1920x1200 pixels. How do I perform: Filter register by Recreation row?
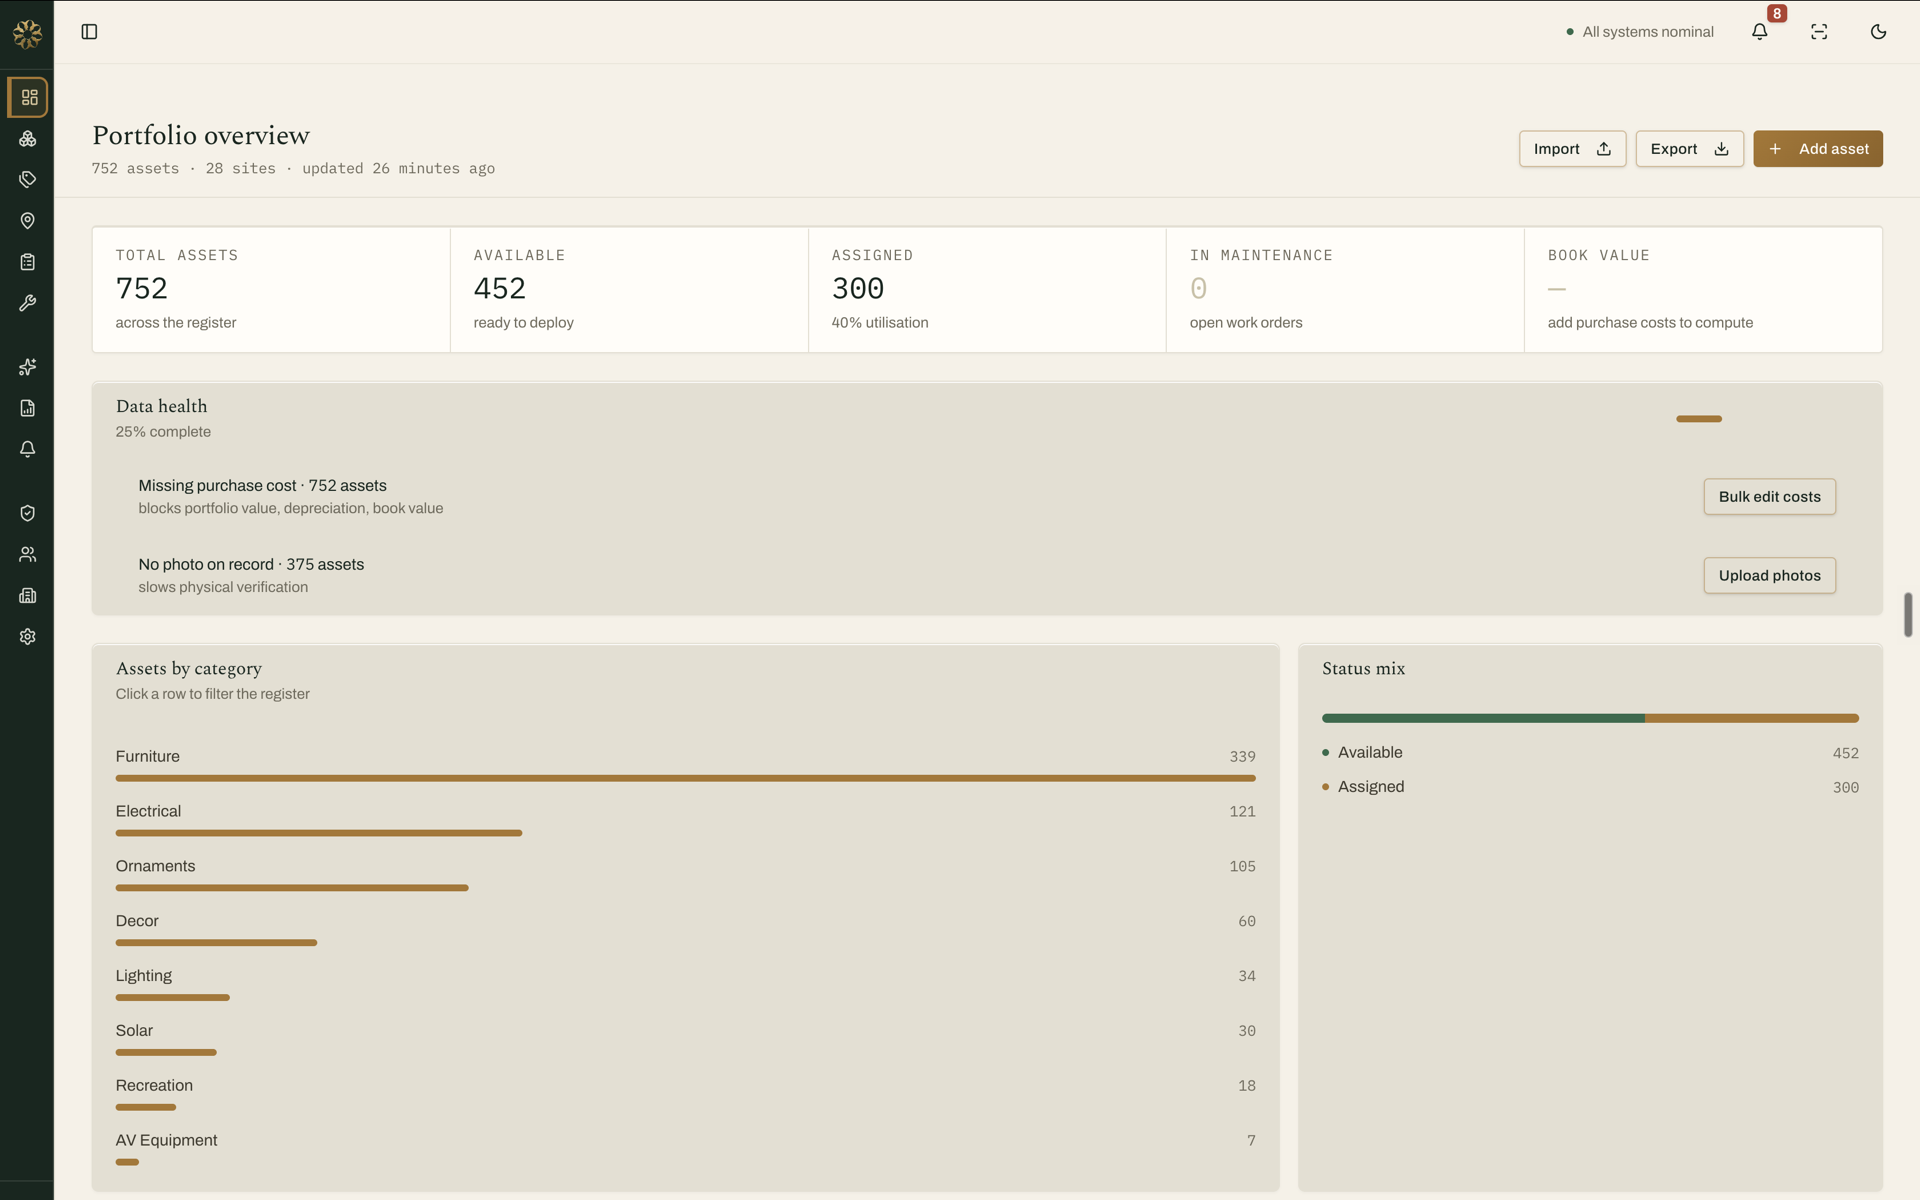(x=685, y=1095)
